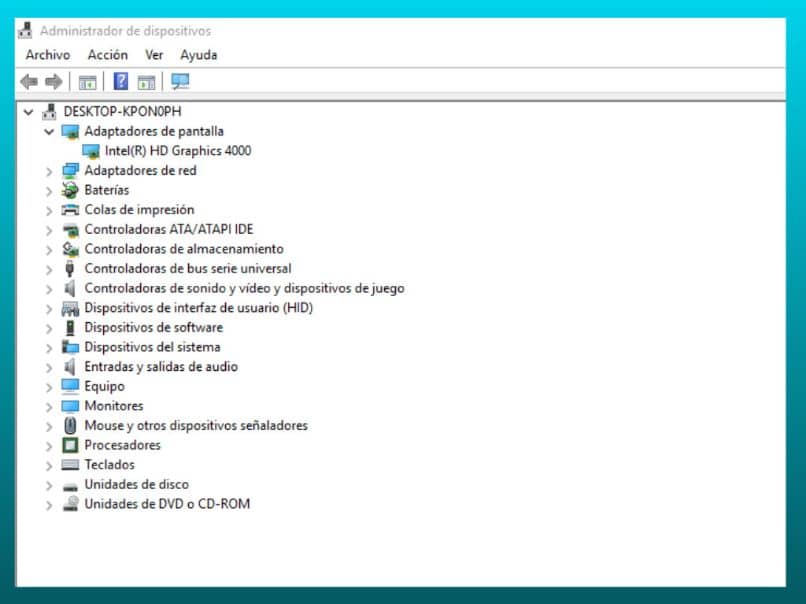The height and width of the screenshot is (604, 806).
Task: Open the Archivo menu
Action: (48, 54)
